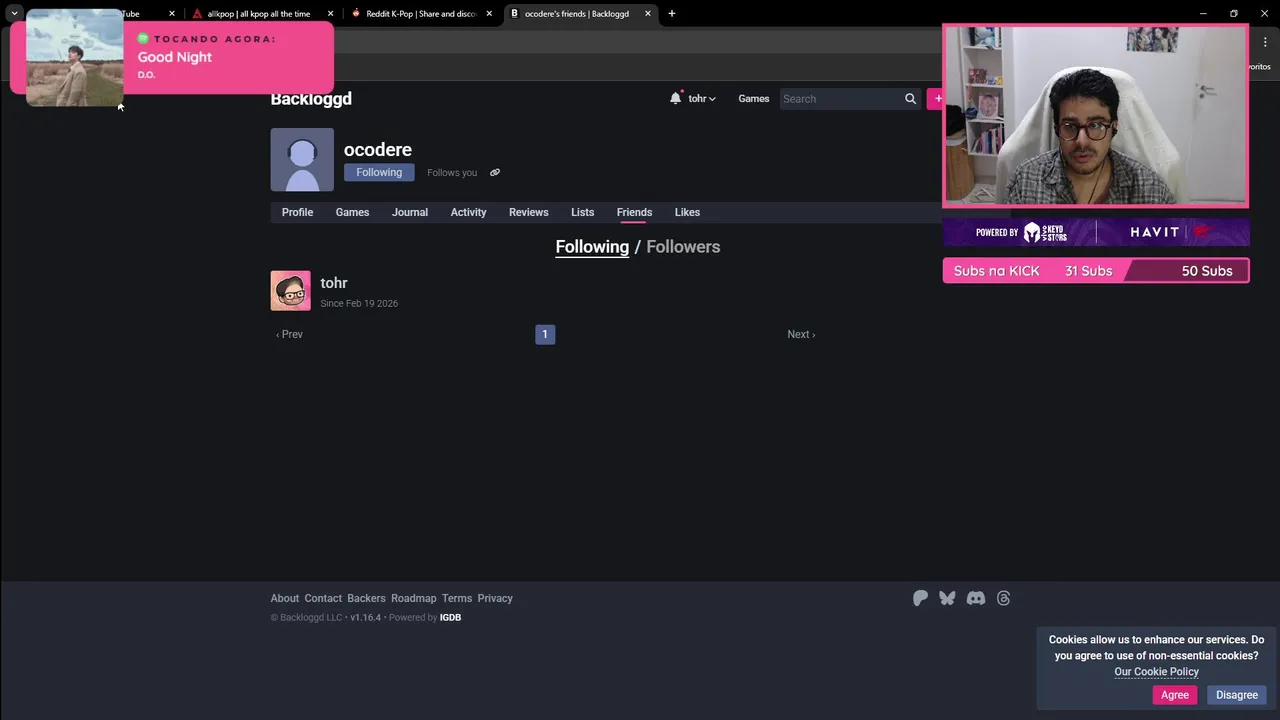Open the Bluesky butterfly icon
Image resolution: width=1280 pixels, height=720 pixels.
coord(947,598)
